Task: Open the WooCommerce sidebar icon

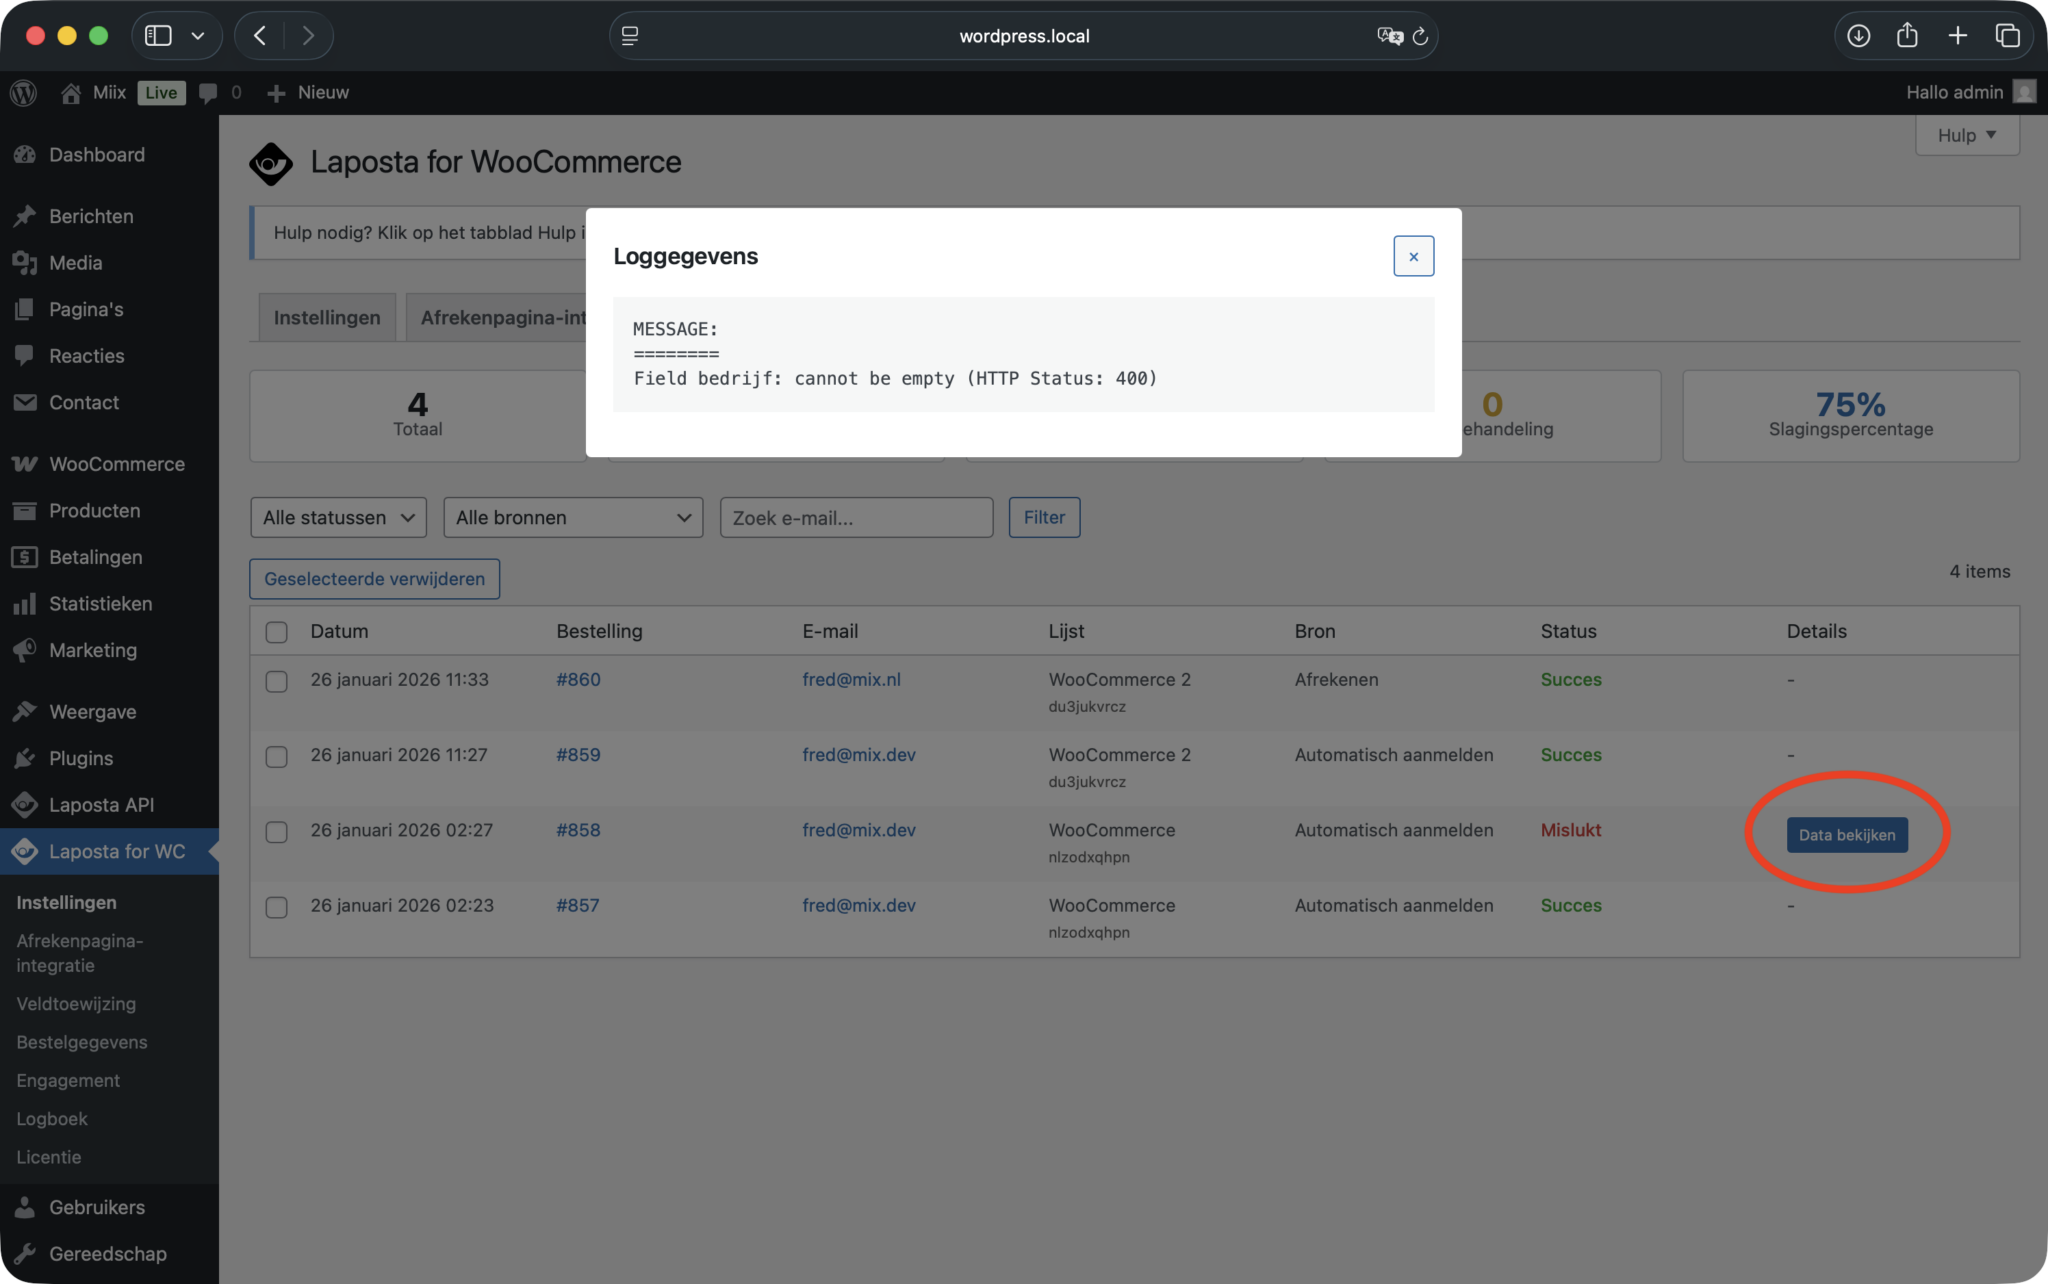Action: point(25,464)
